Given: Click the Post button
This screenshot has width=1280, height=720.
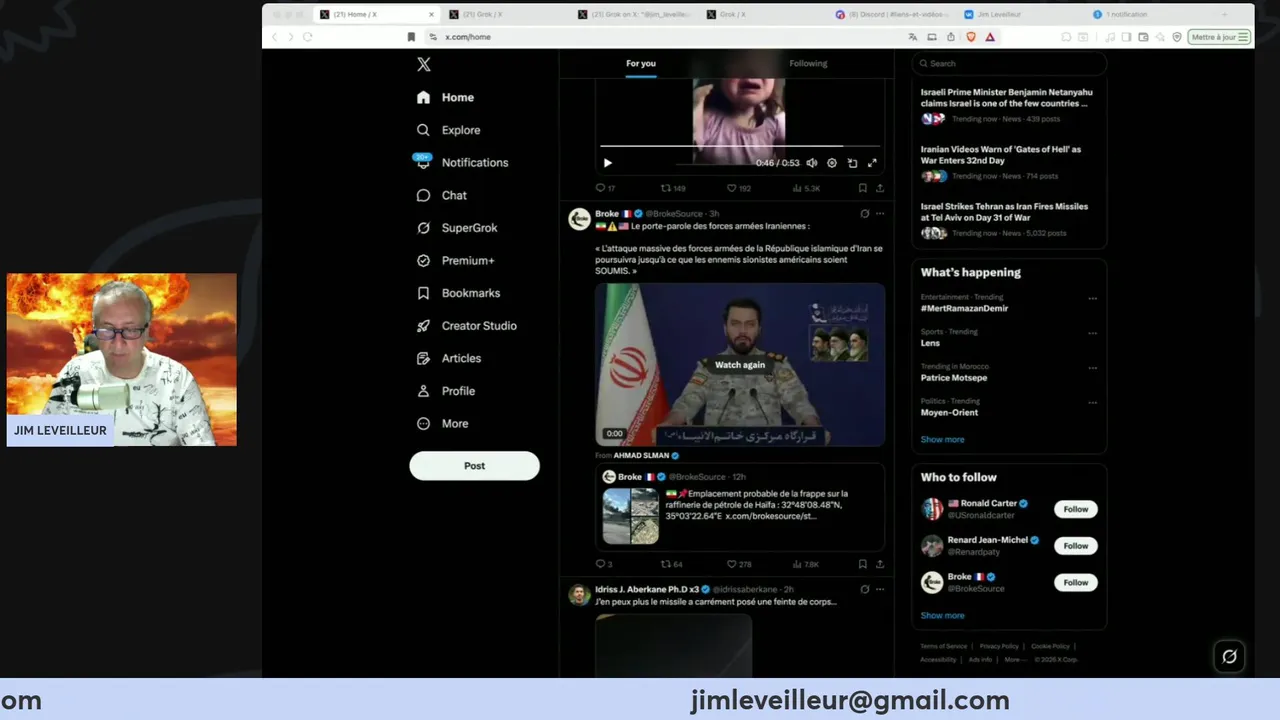Looking at the screenshot, I should pos(474,466).
